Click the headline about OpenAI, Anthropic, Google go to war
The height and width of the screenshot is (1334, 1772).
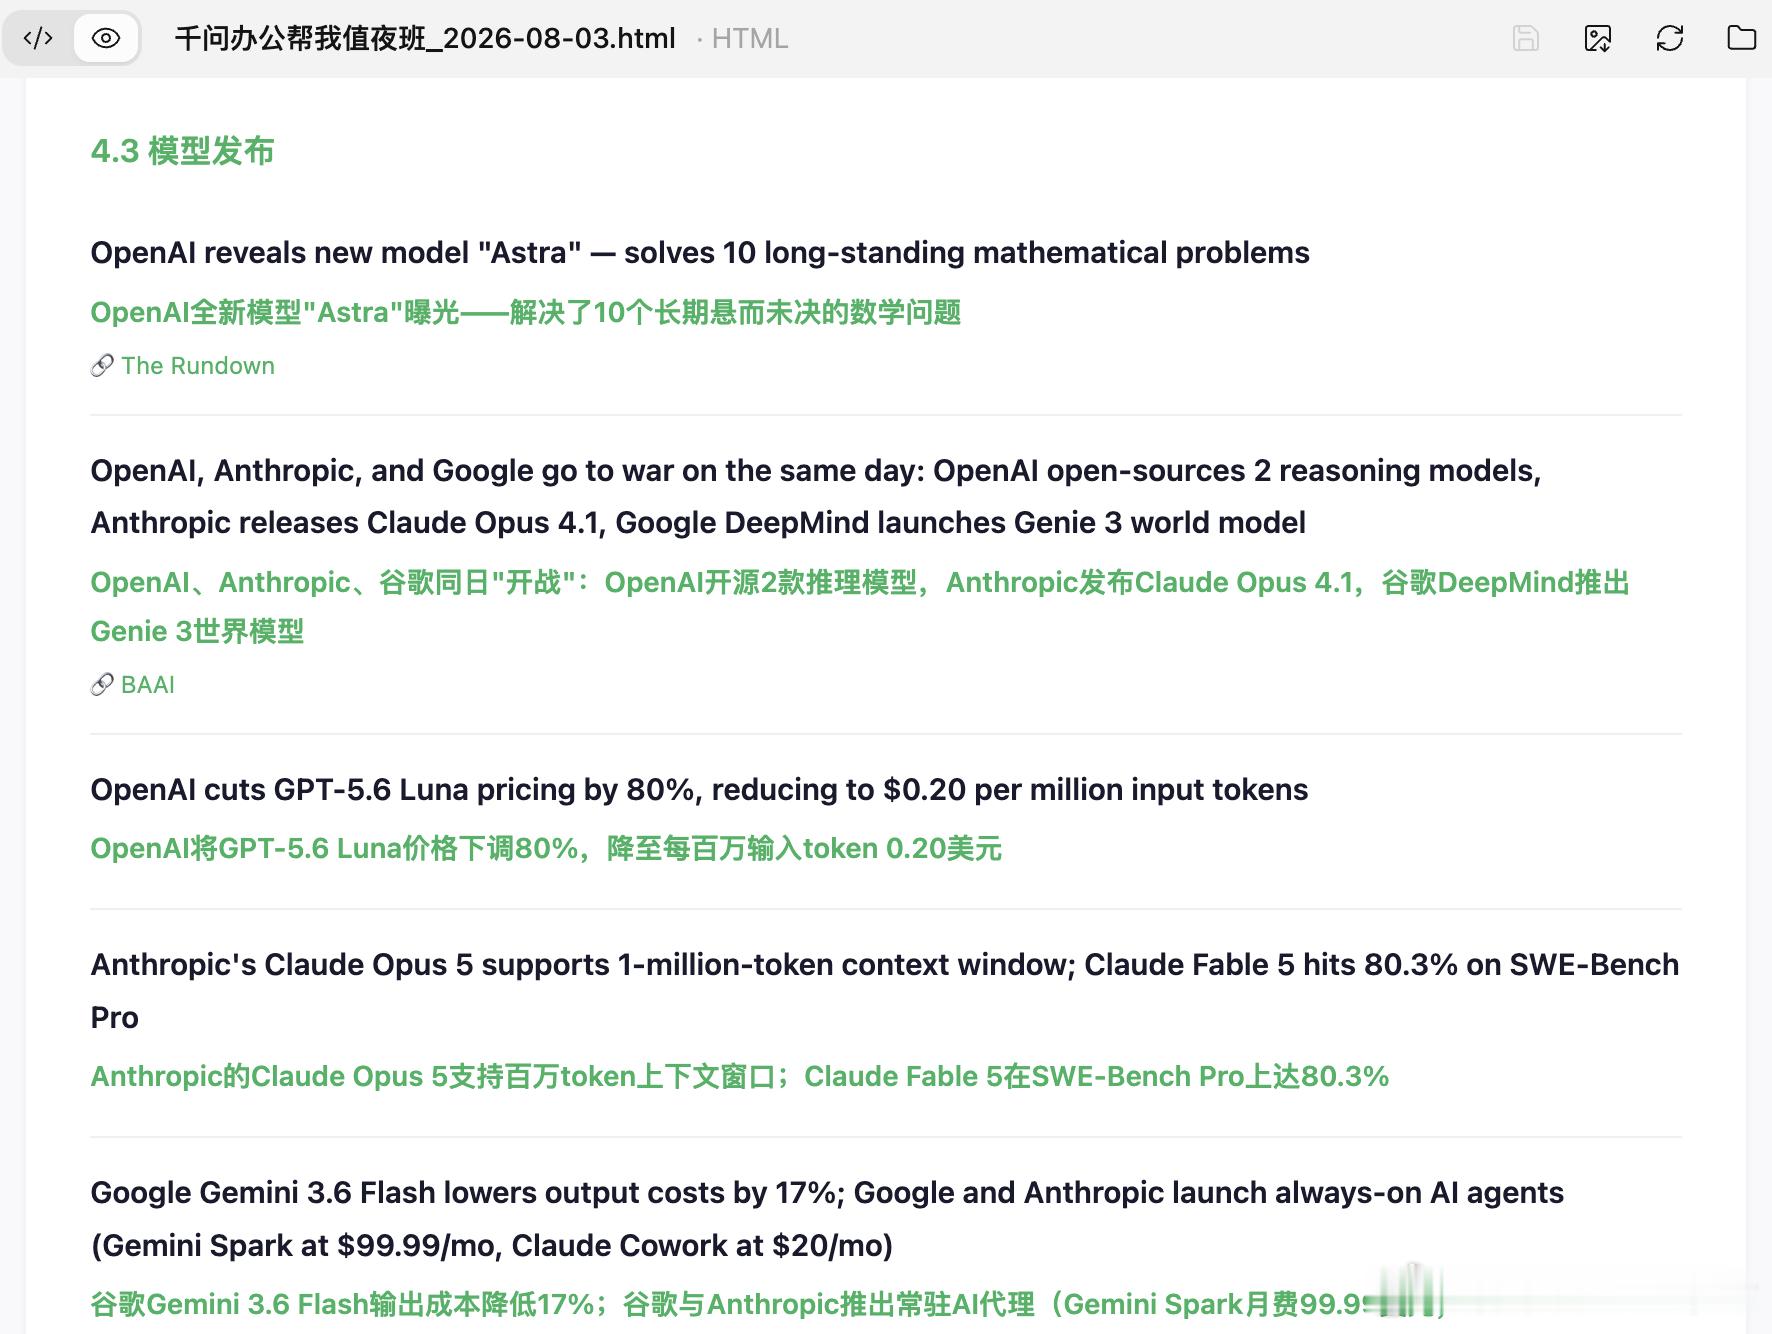point(816,497)
